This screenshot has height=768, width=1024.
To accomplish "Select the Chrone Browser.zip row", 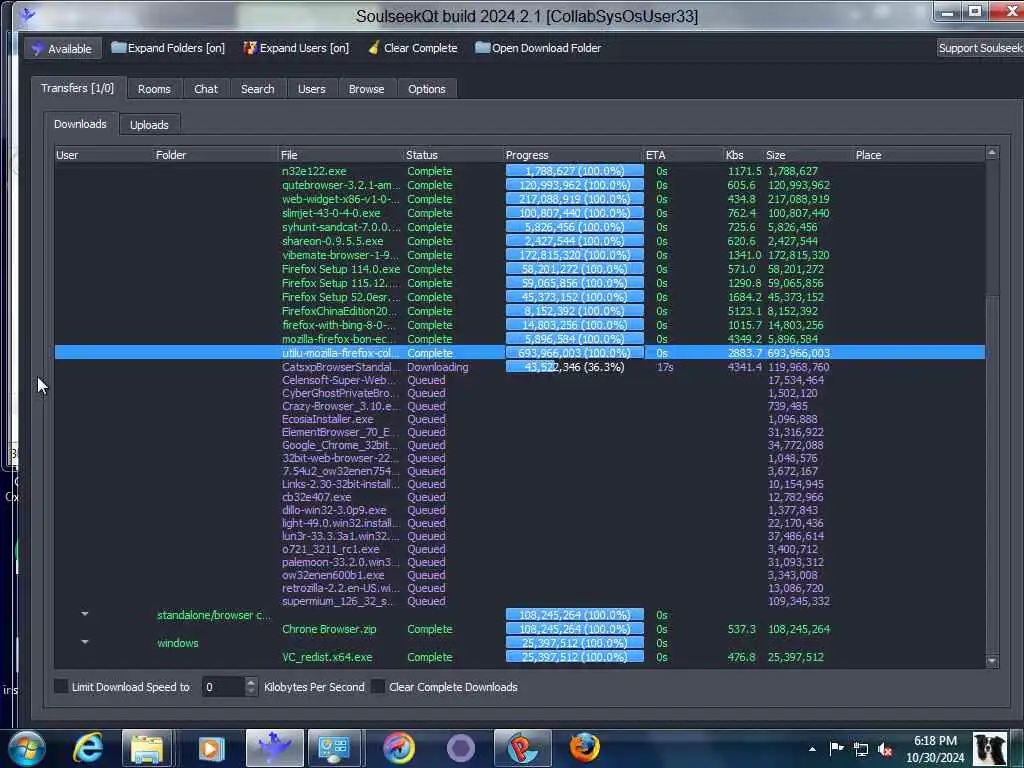I will (520, 629).
